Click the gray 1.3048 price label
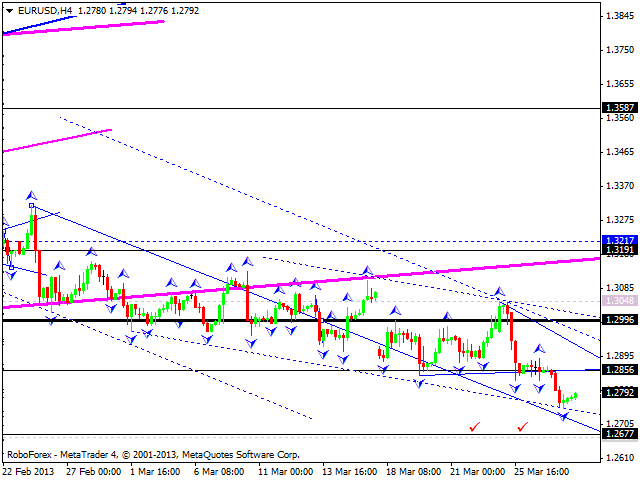This screenshot has height=480, width=640. point(619,300)
